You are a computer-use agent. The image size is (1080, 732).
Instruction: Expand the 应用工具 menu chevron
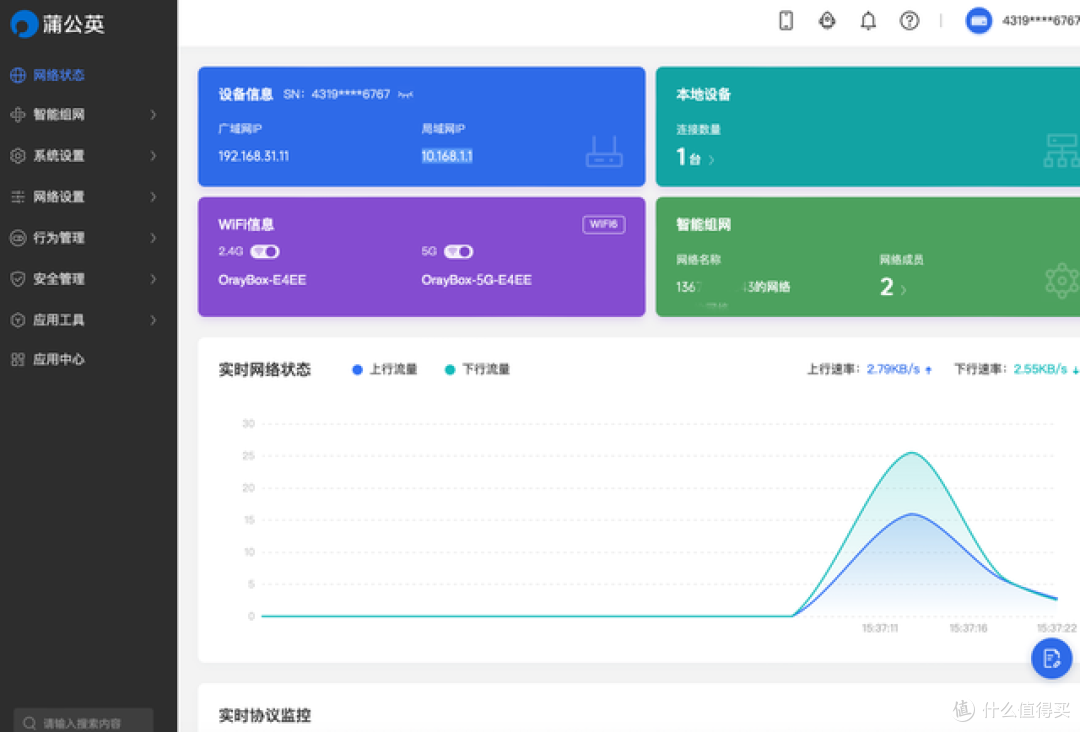click(x=153, y=320)
